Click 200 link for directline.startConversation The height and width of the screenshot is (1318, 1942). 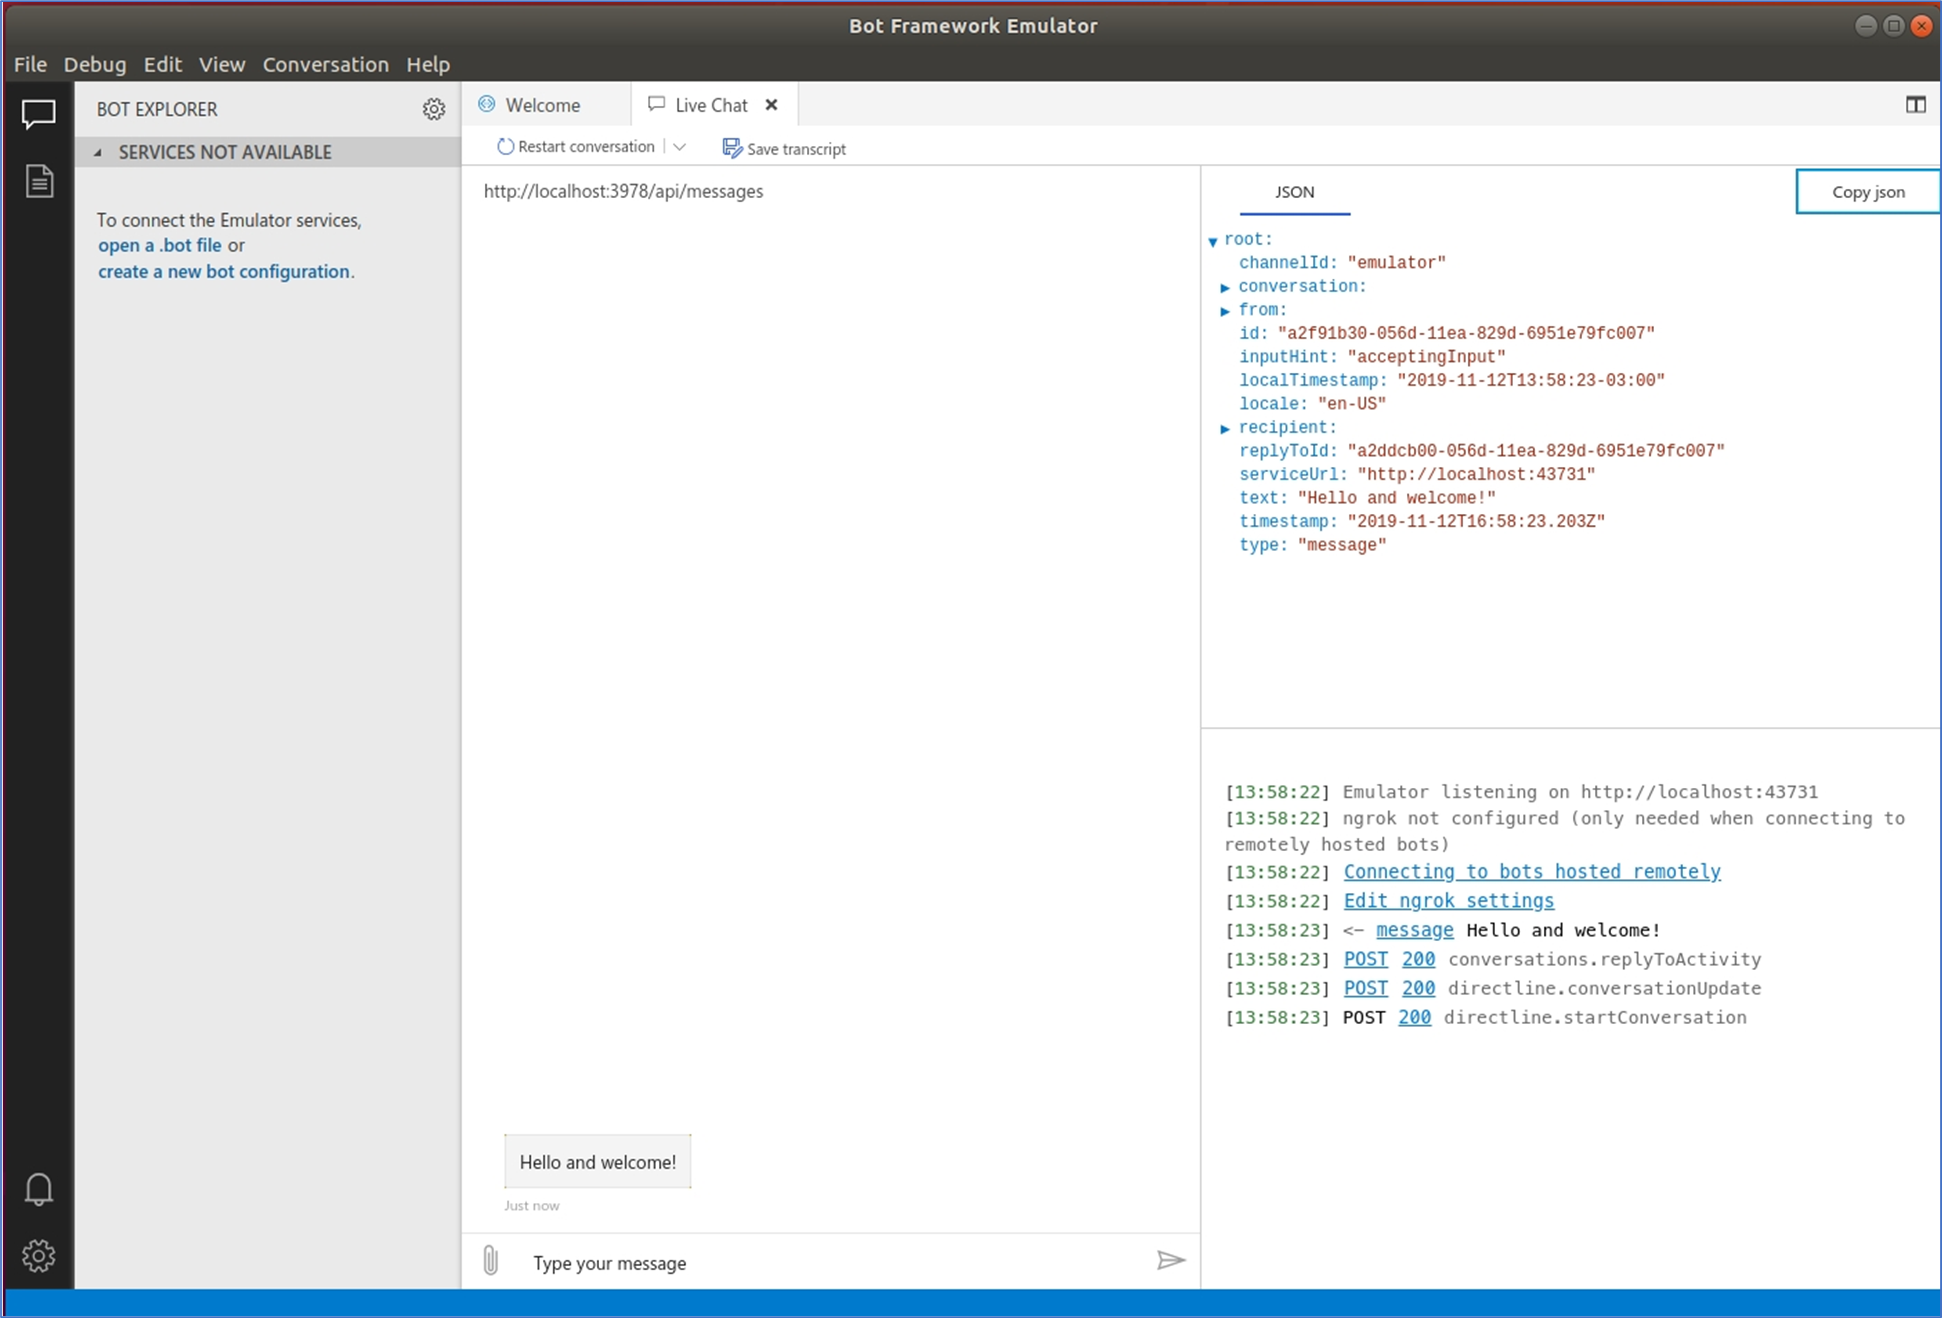click(x=1414, y=1017)
